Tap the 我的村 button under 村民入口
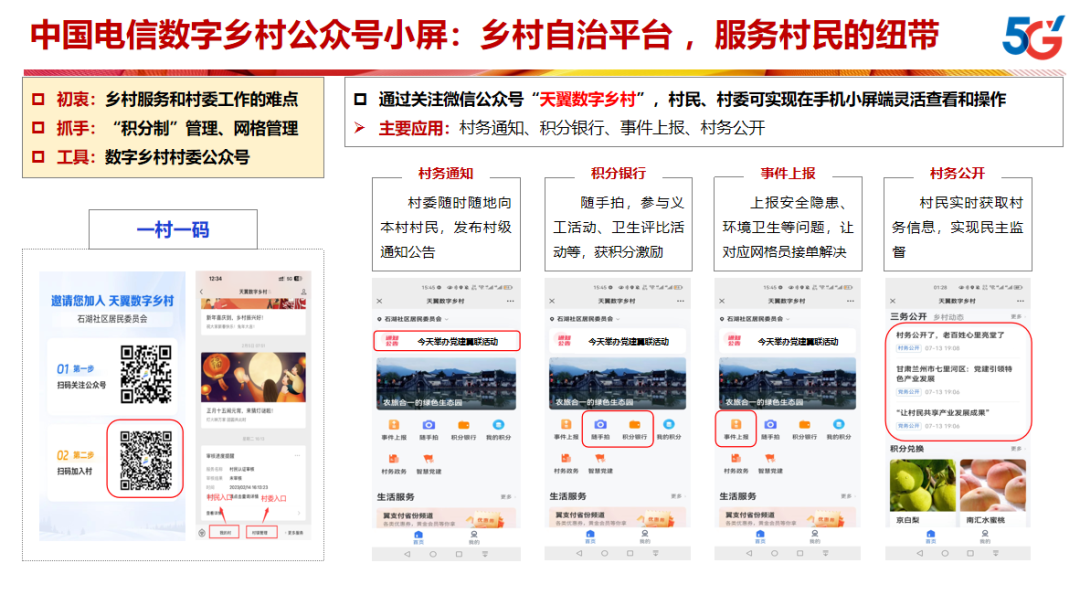Viewport: 1080px width, 595px height. coord(226,533)
